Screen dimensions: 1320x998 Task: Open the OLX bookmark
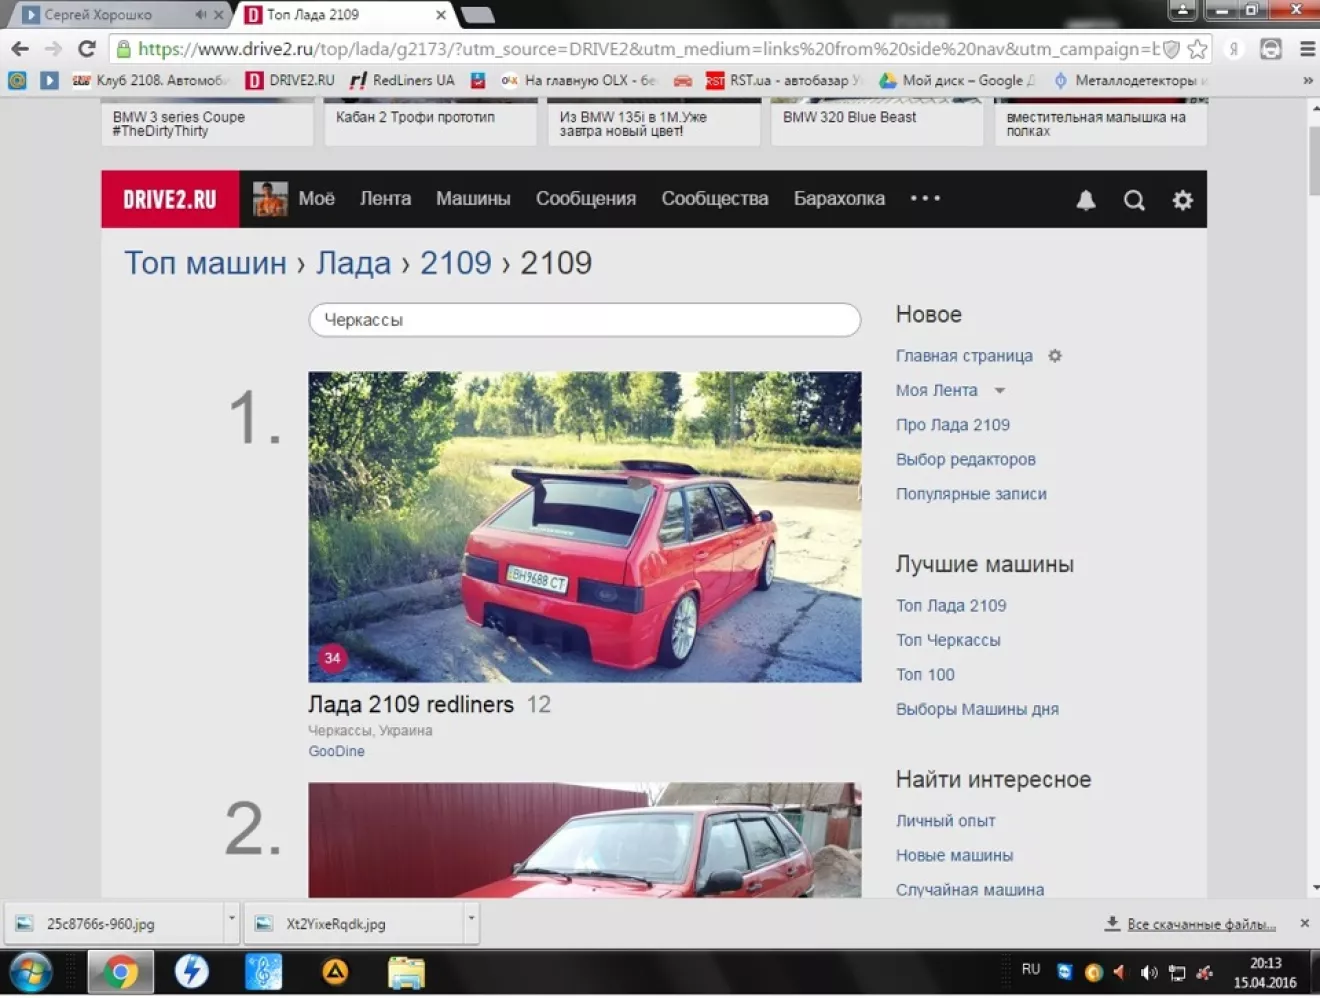[579, 80]
